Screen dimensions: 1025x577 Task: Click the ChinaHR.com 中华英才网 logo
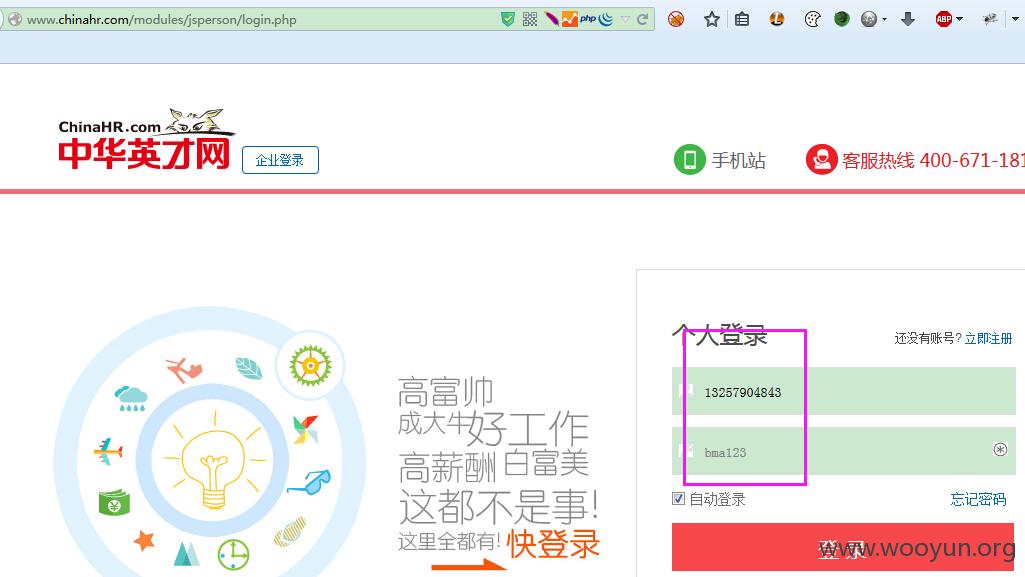[145, 140]
